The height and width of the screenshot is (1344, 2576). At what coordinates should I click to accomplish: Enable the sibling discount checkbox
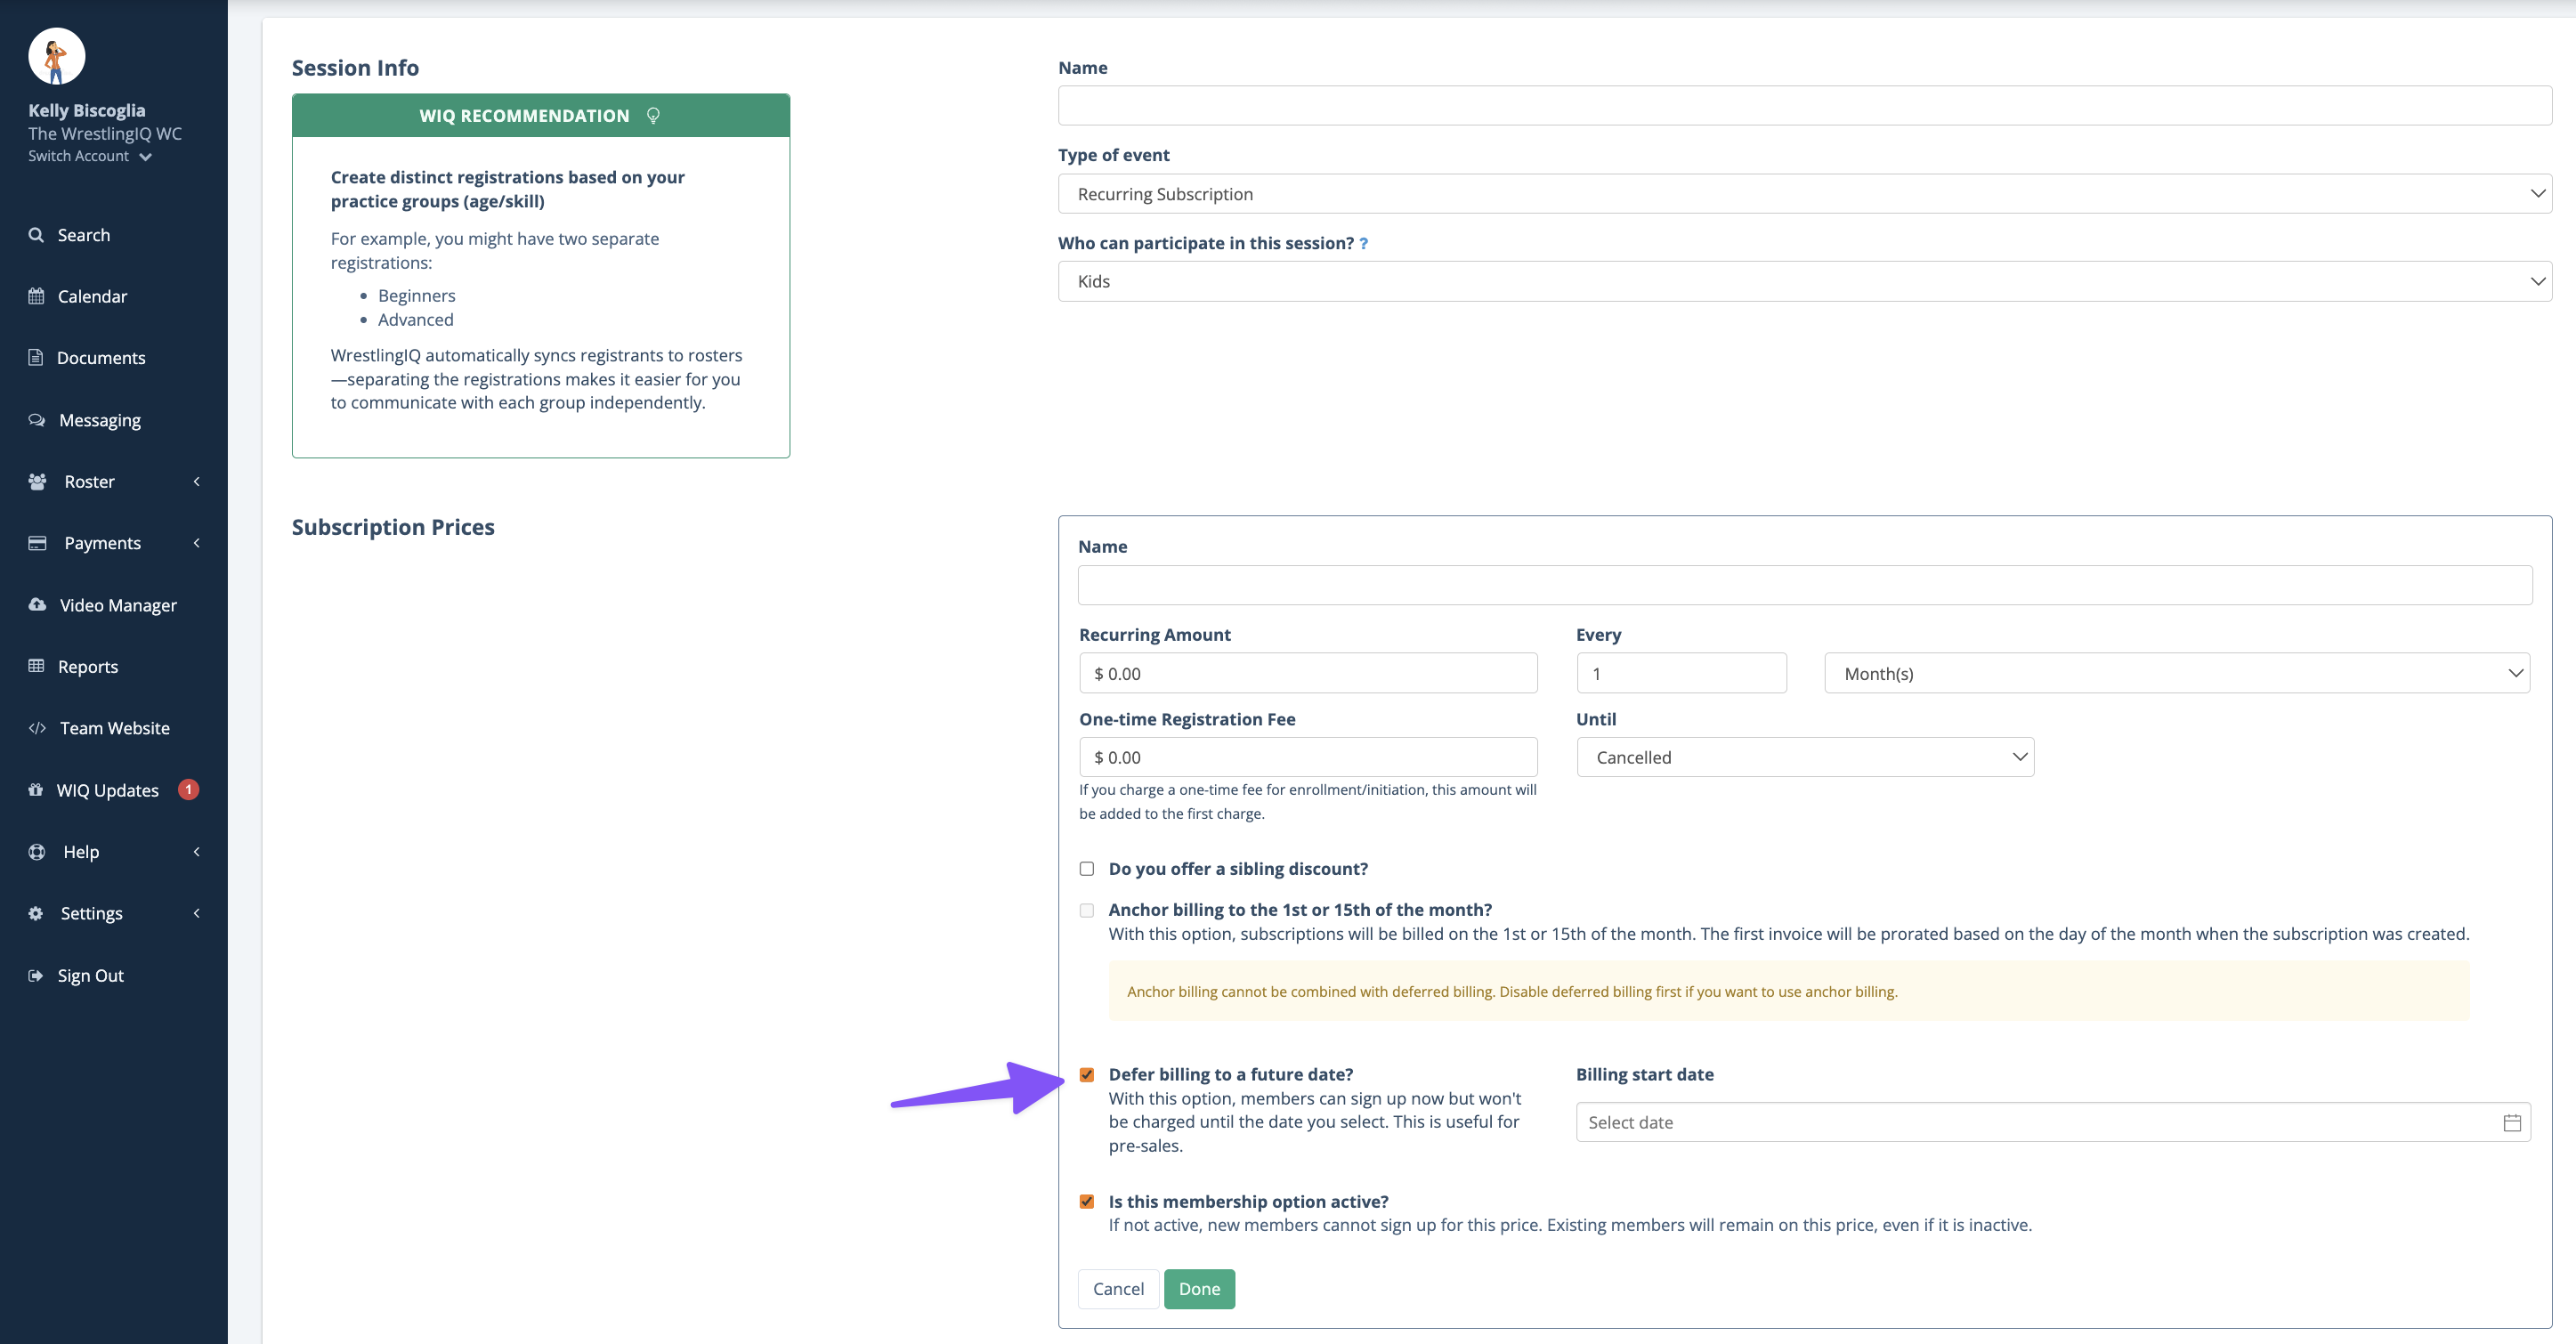1087,869
